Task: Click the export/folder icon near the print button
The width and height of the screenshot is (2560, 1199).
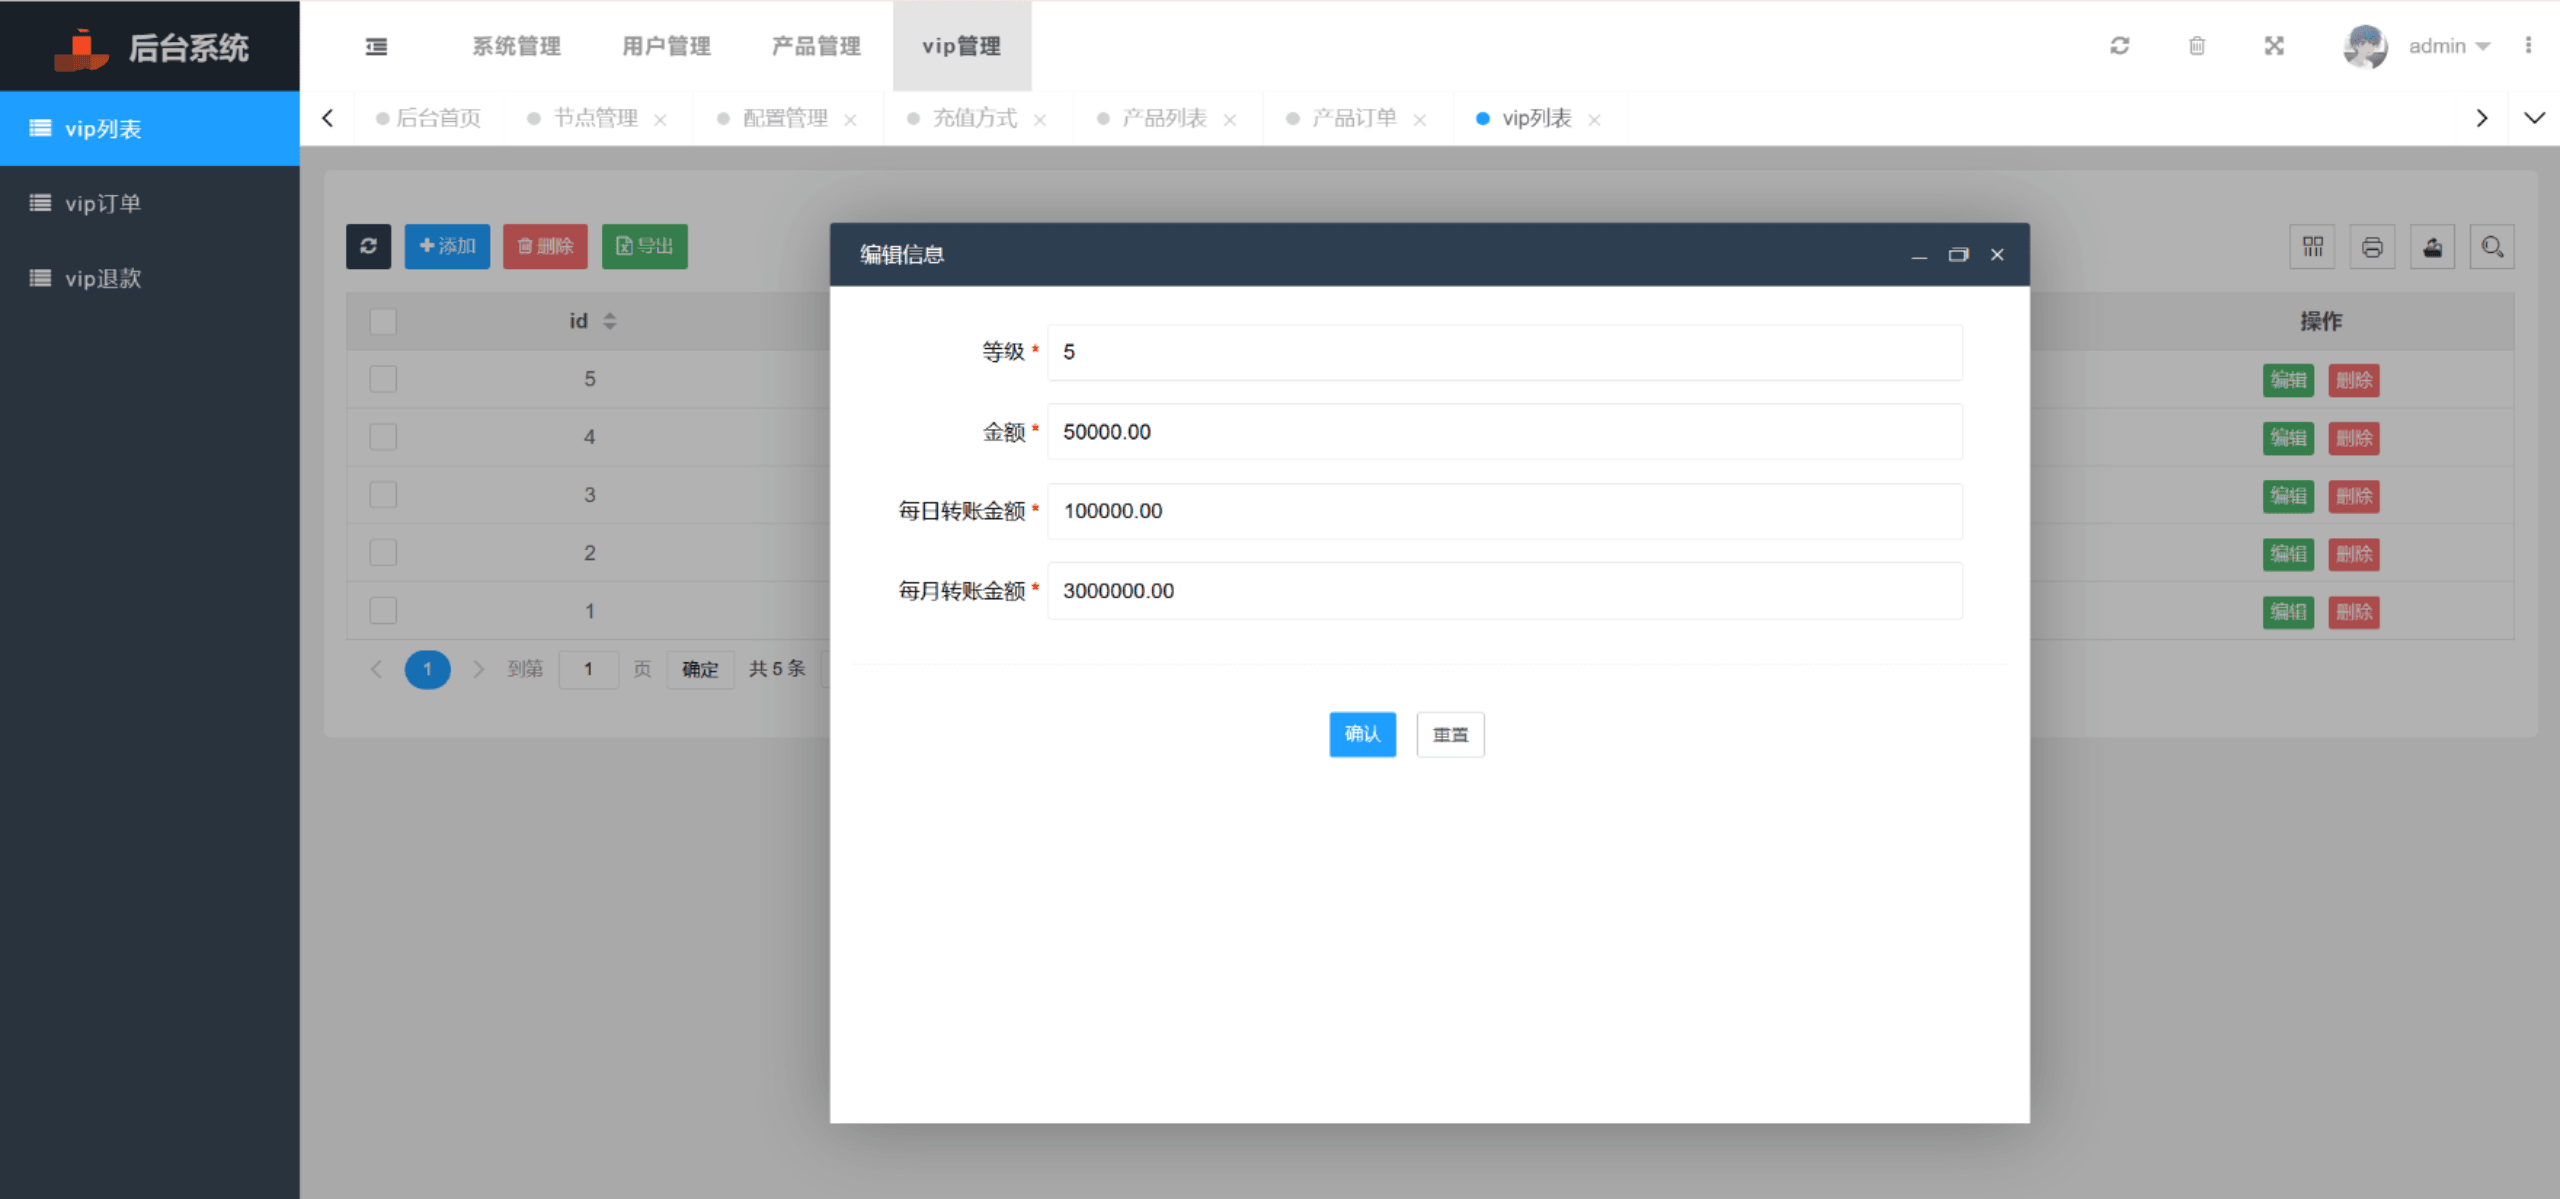Action: 2432,246
